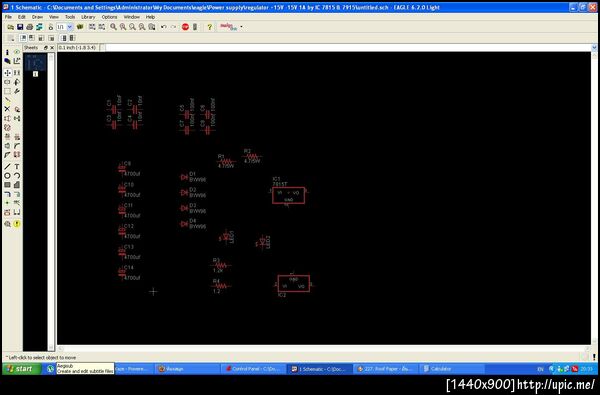The image size is (600, 395).
Task: Select the Wire line tool
Action: point(7,166)
